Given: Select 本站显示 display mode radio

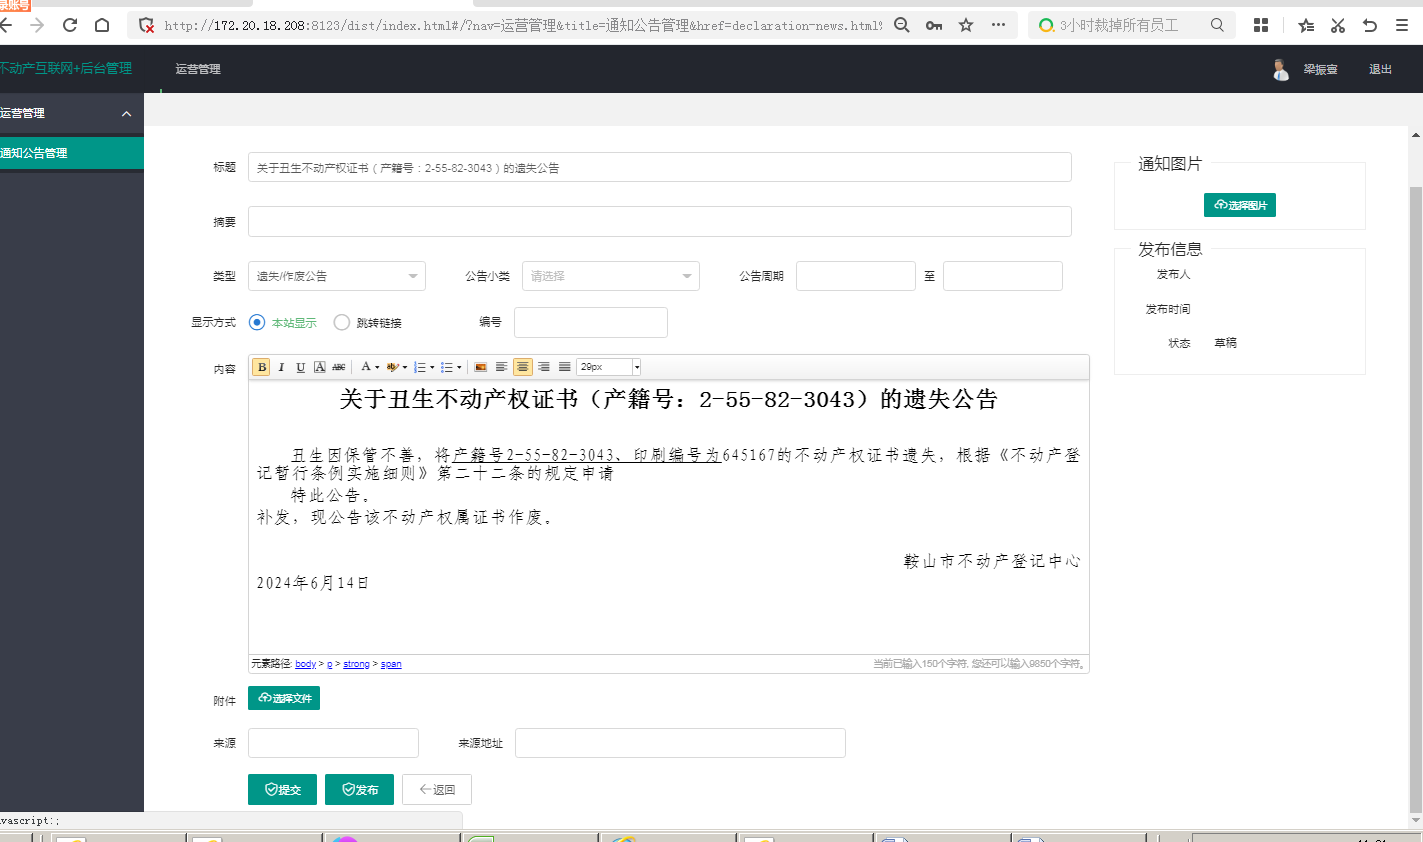Looking at the screenshot, I should [257, 322].
